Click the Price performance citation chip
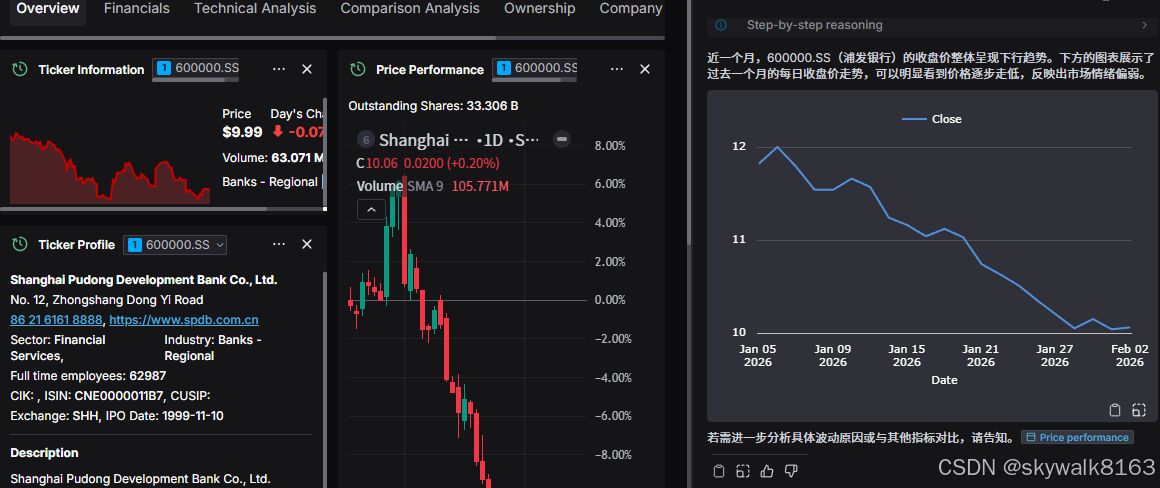 (1077, 438)
